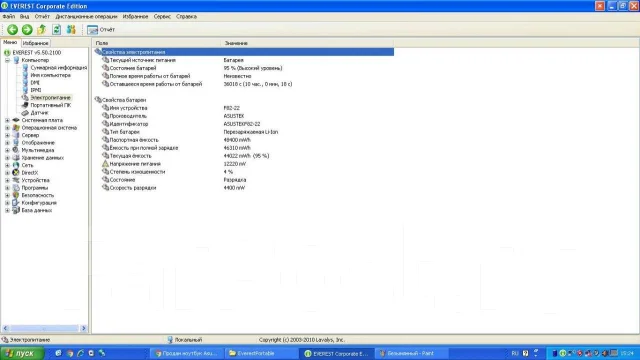Click the two-people toolbar icon
This screenshot has width=640, height=360.
tap(71, 29)
